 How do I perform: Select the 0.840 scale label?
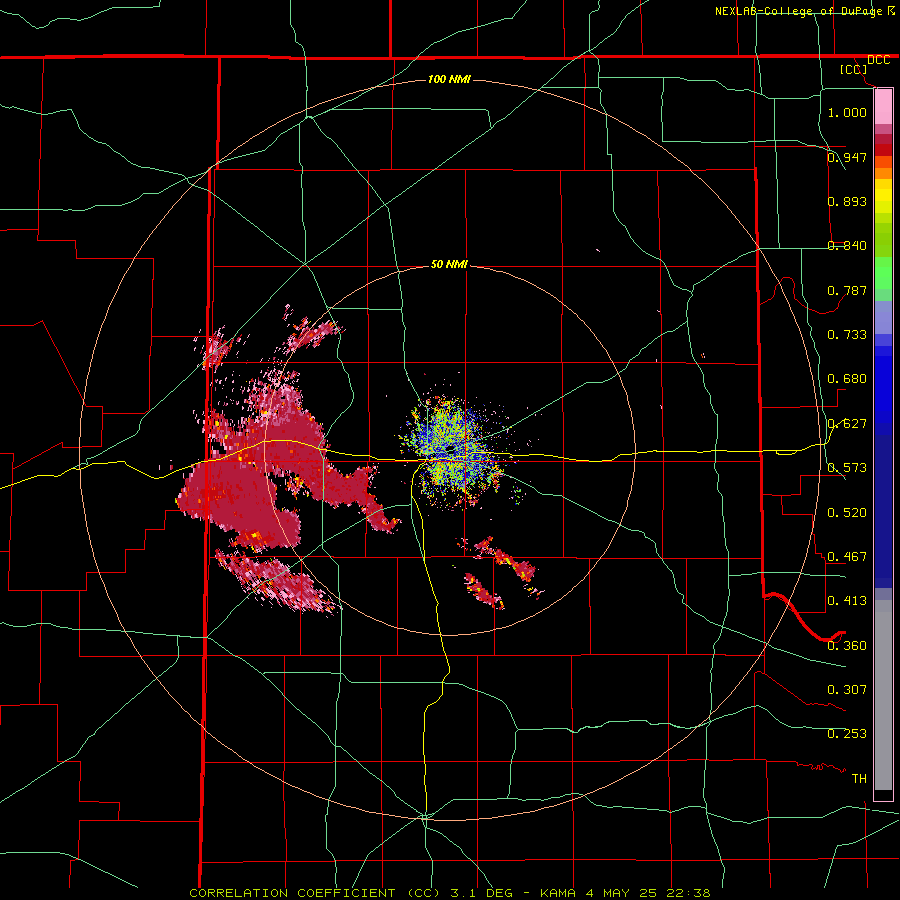847,245
